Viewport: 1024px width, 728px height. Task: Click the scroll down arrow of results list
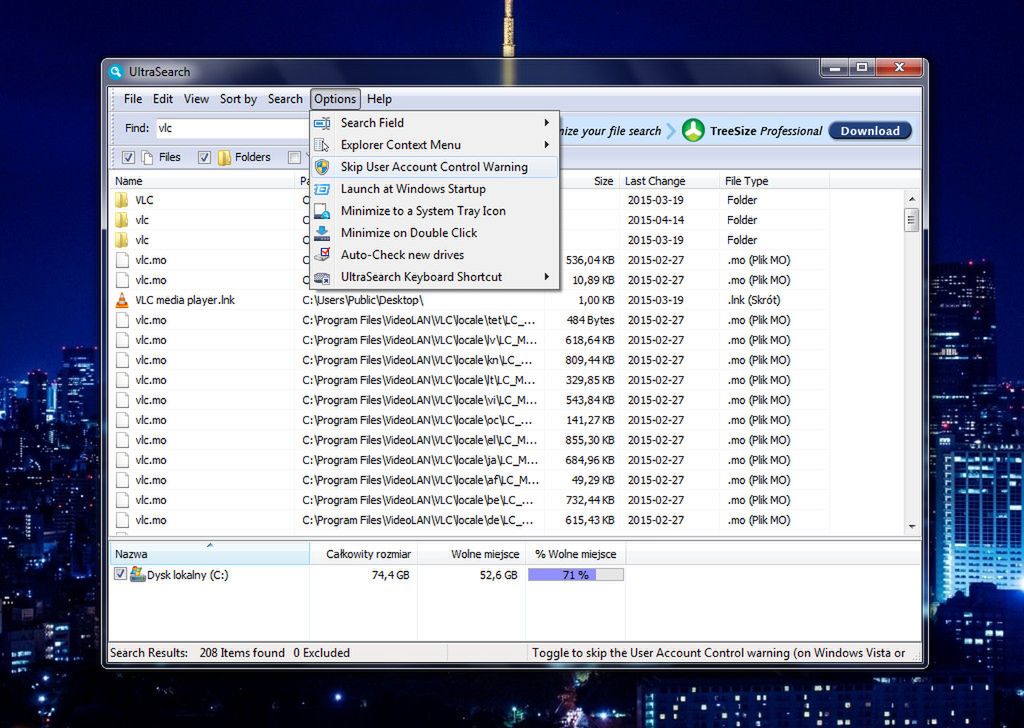[x=912, y=526]
